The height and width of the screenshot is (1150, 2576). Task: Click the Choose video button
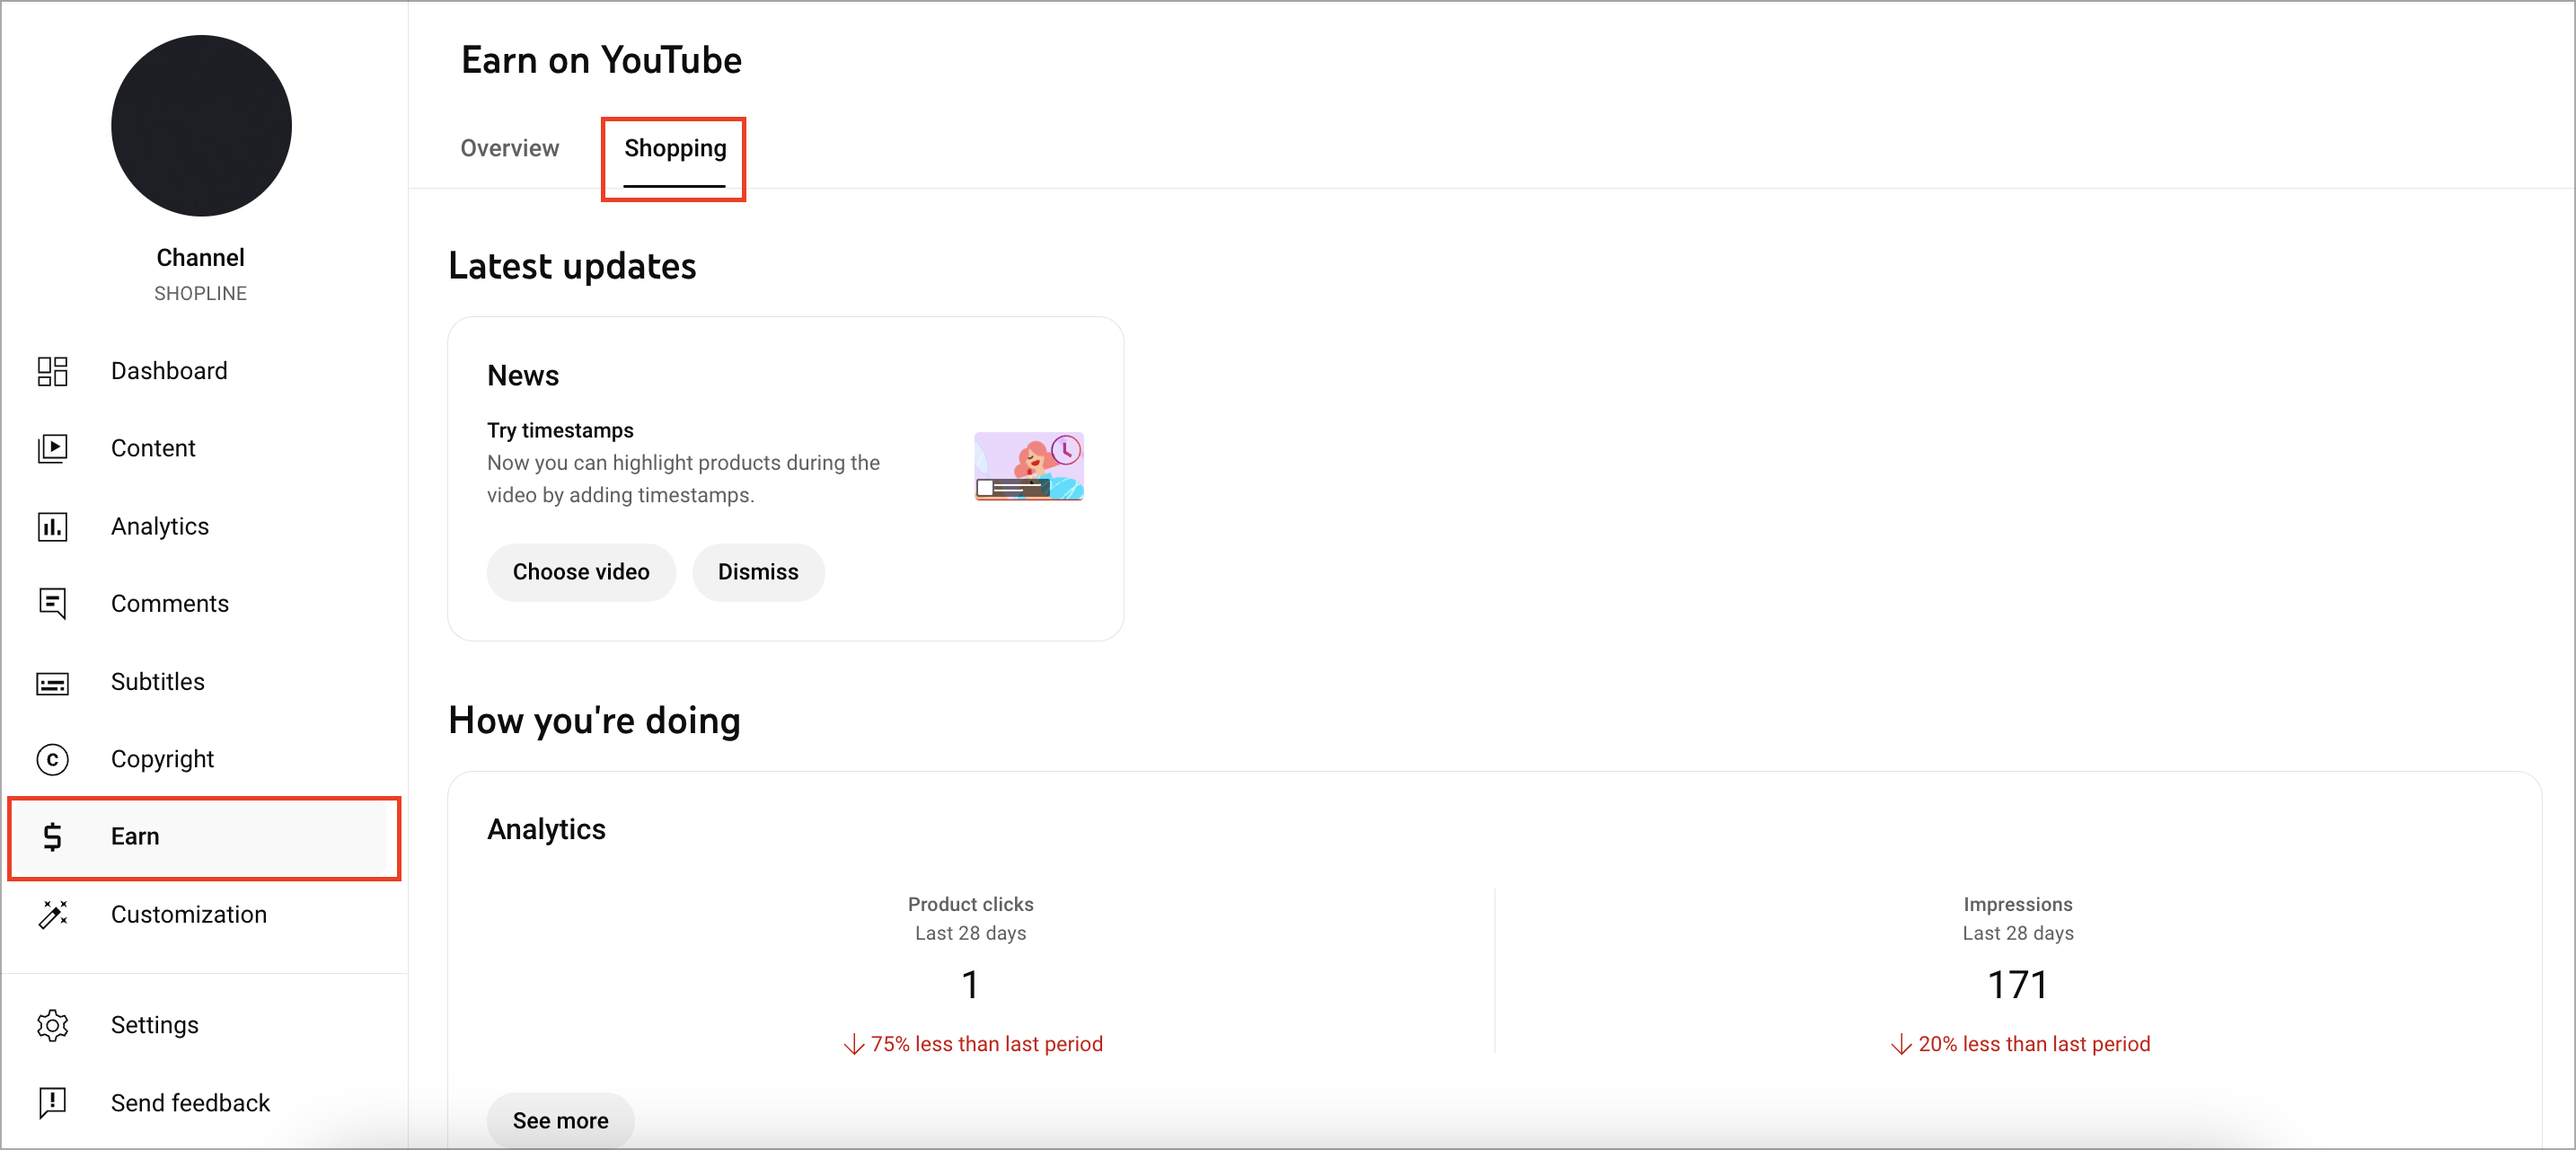[581, 572]
